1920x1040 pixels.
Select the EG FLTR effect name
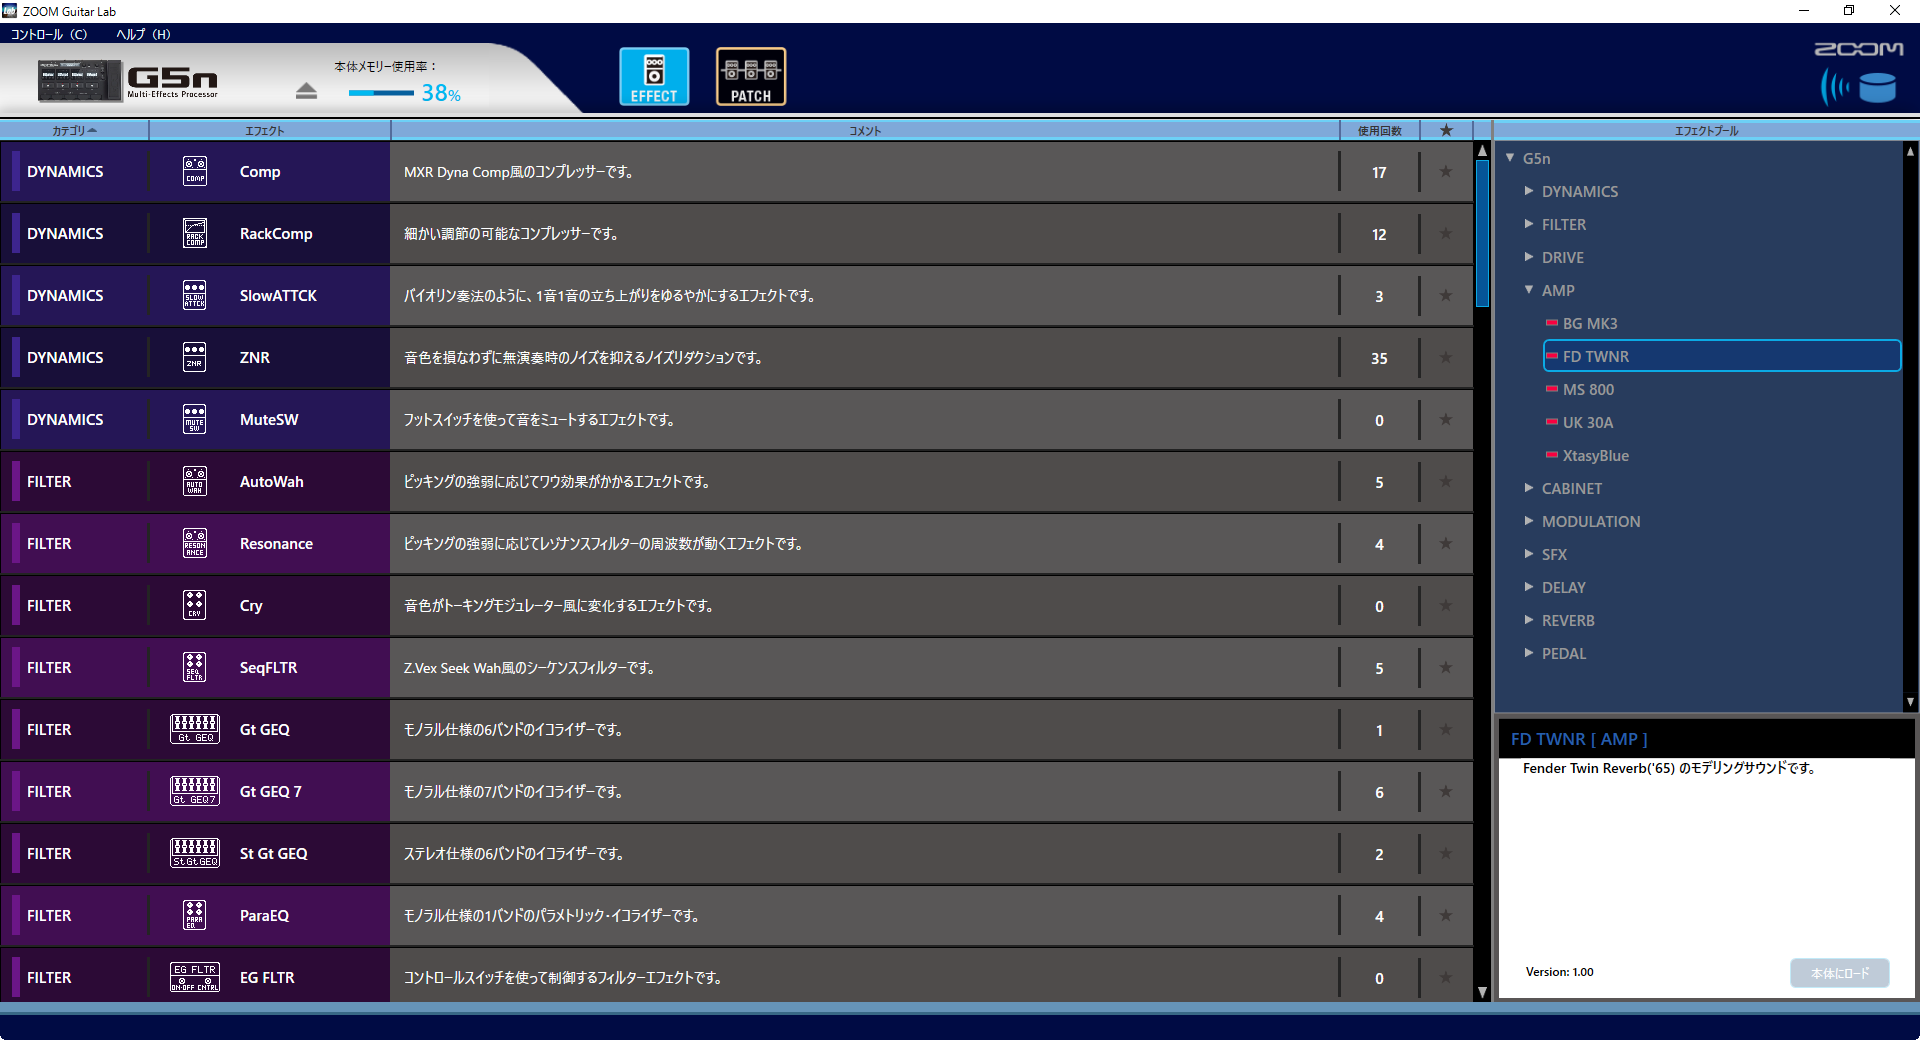point(267,977)
